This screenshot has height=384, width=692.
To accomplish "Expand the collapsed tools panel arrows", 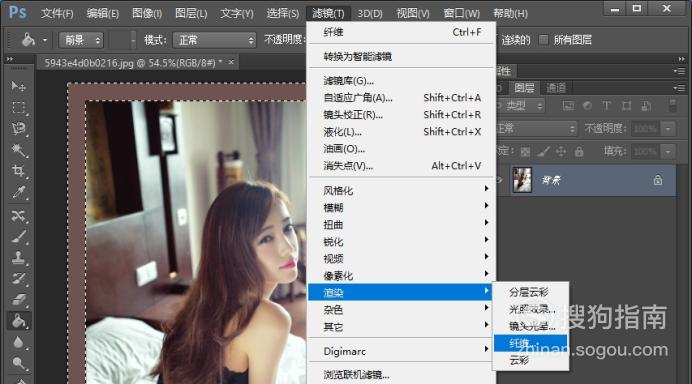I will pyautogui.click(x=10, y=59).
